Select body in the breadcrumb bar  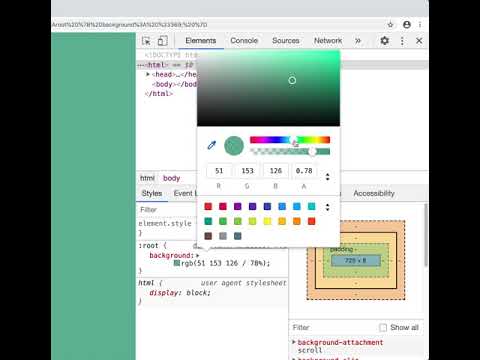[171, 178]
